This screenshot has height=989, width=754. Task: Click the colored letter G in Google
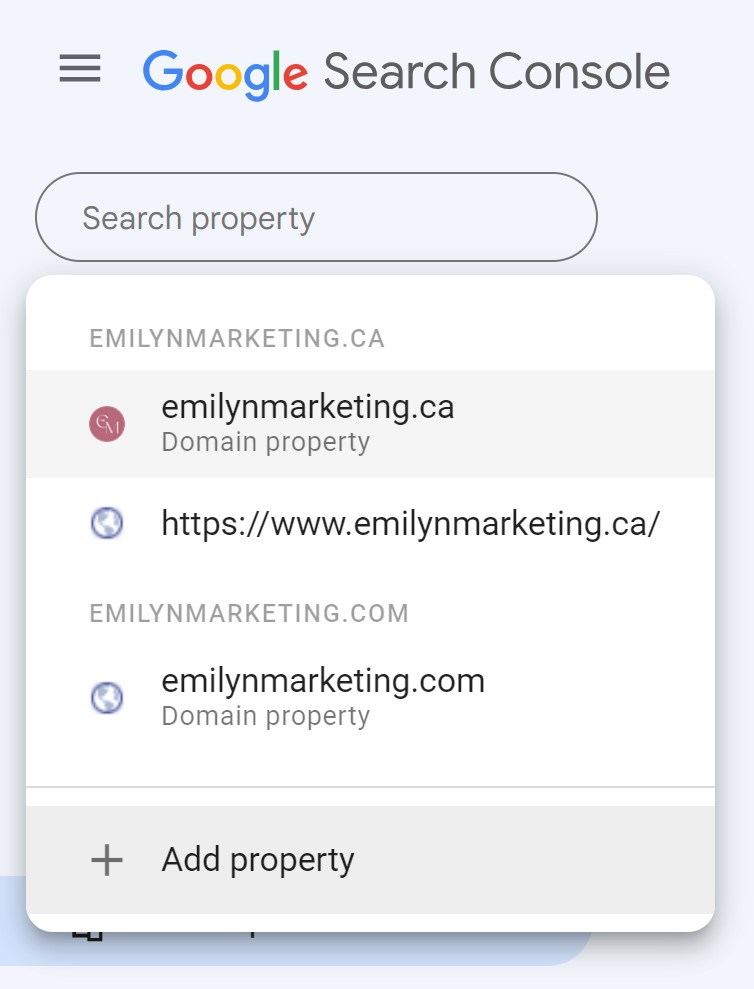click(163, 70)
